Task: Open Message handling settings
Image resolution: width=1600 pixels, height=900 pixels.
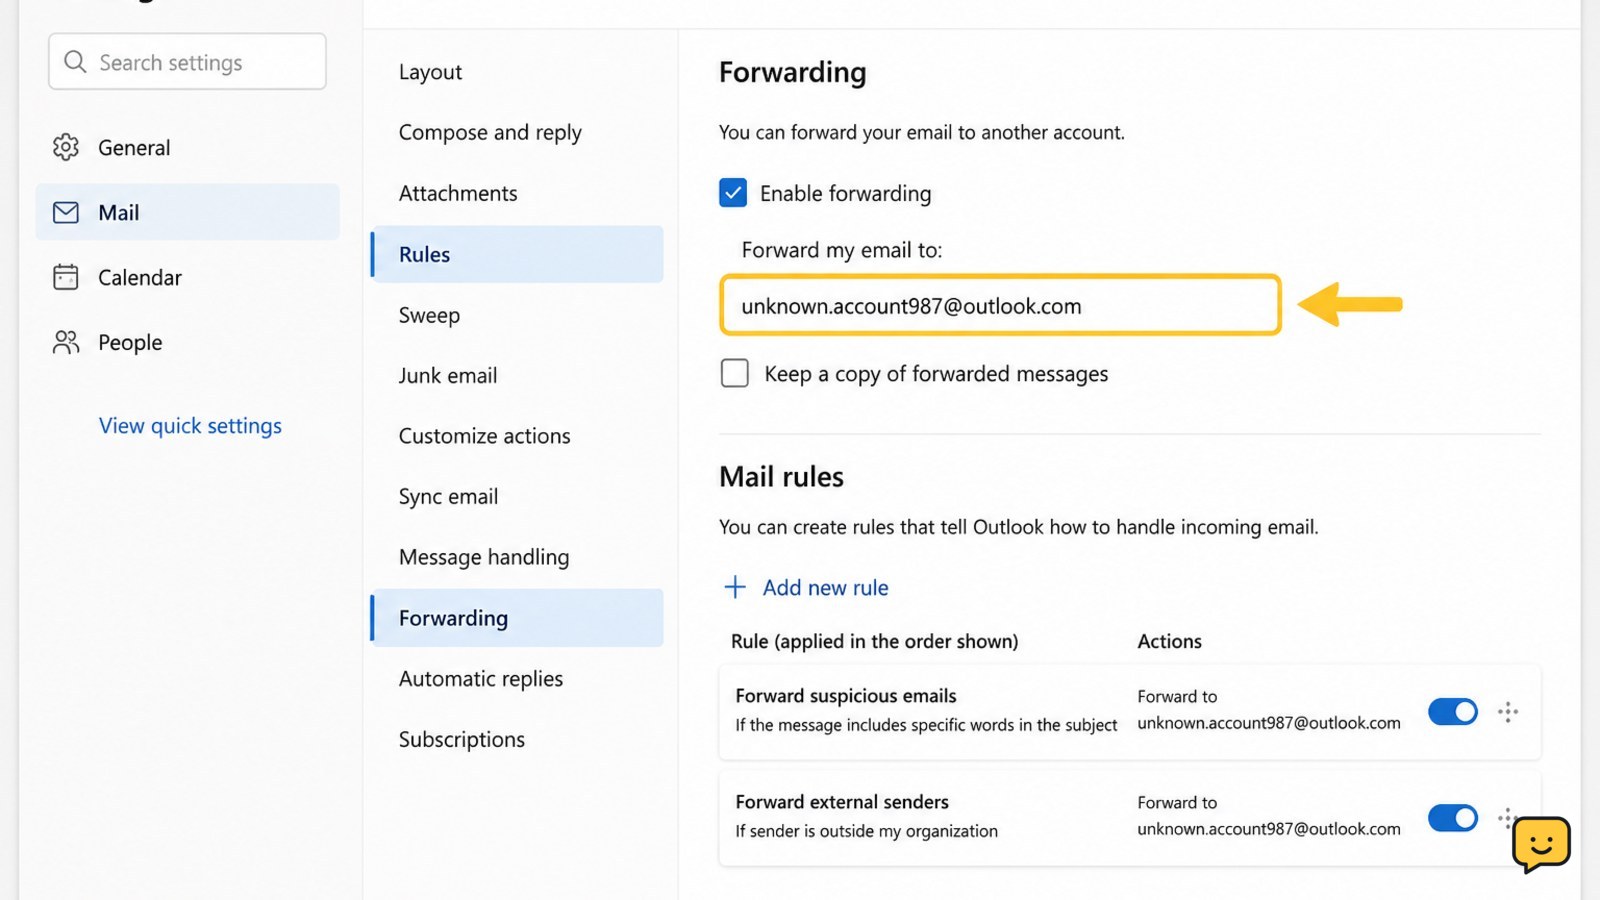Action: pyautogui.click(x=484, y=557)
